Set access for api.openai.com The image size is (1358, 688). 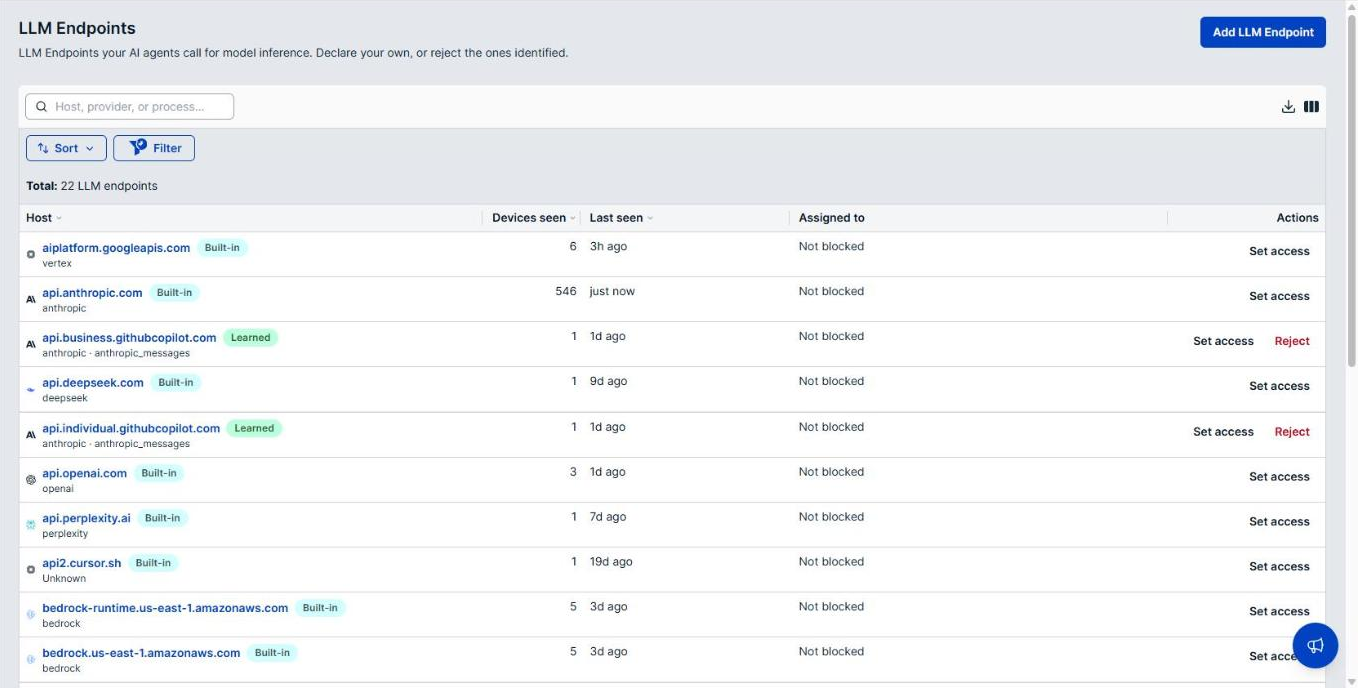pos(1279,477)
